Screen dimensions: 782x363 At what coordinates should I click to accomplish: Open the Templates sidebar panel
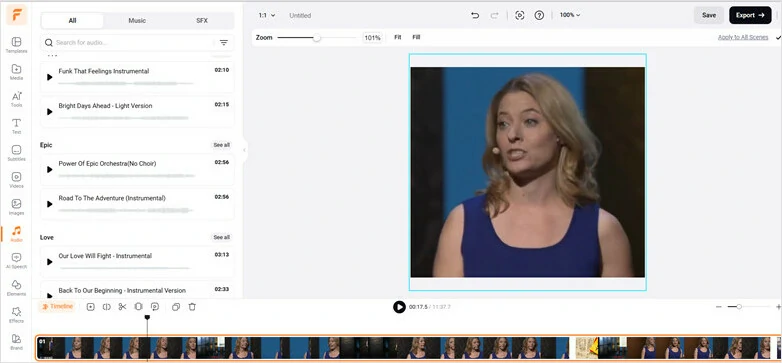pos(16,44)
